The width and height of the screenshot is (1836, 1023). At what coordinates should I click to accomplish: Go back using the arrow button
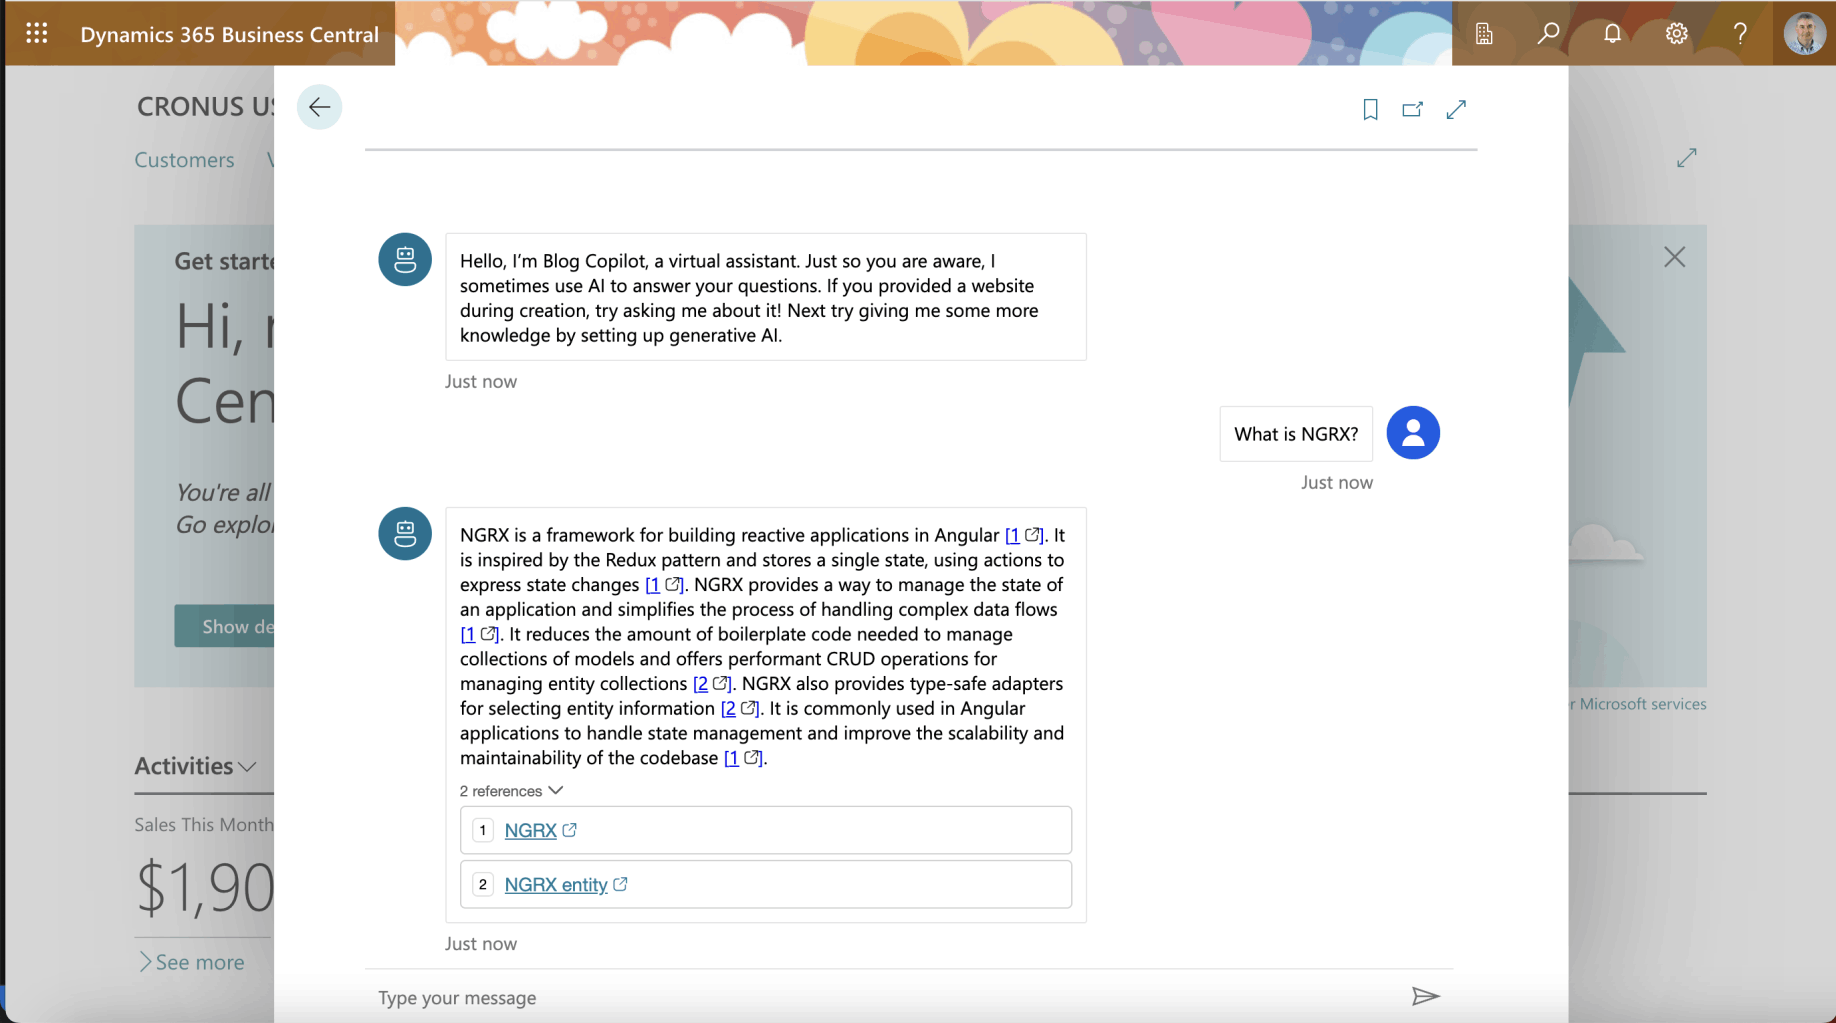click(319, 107)
